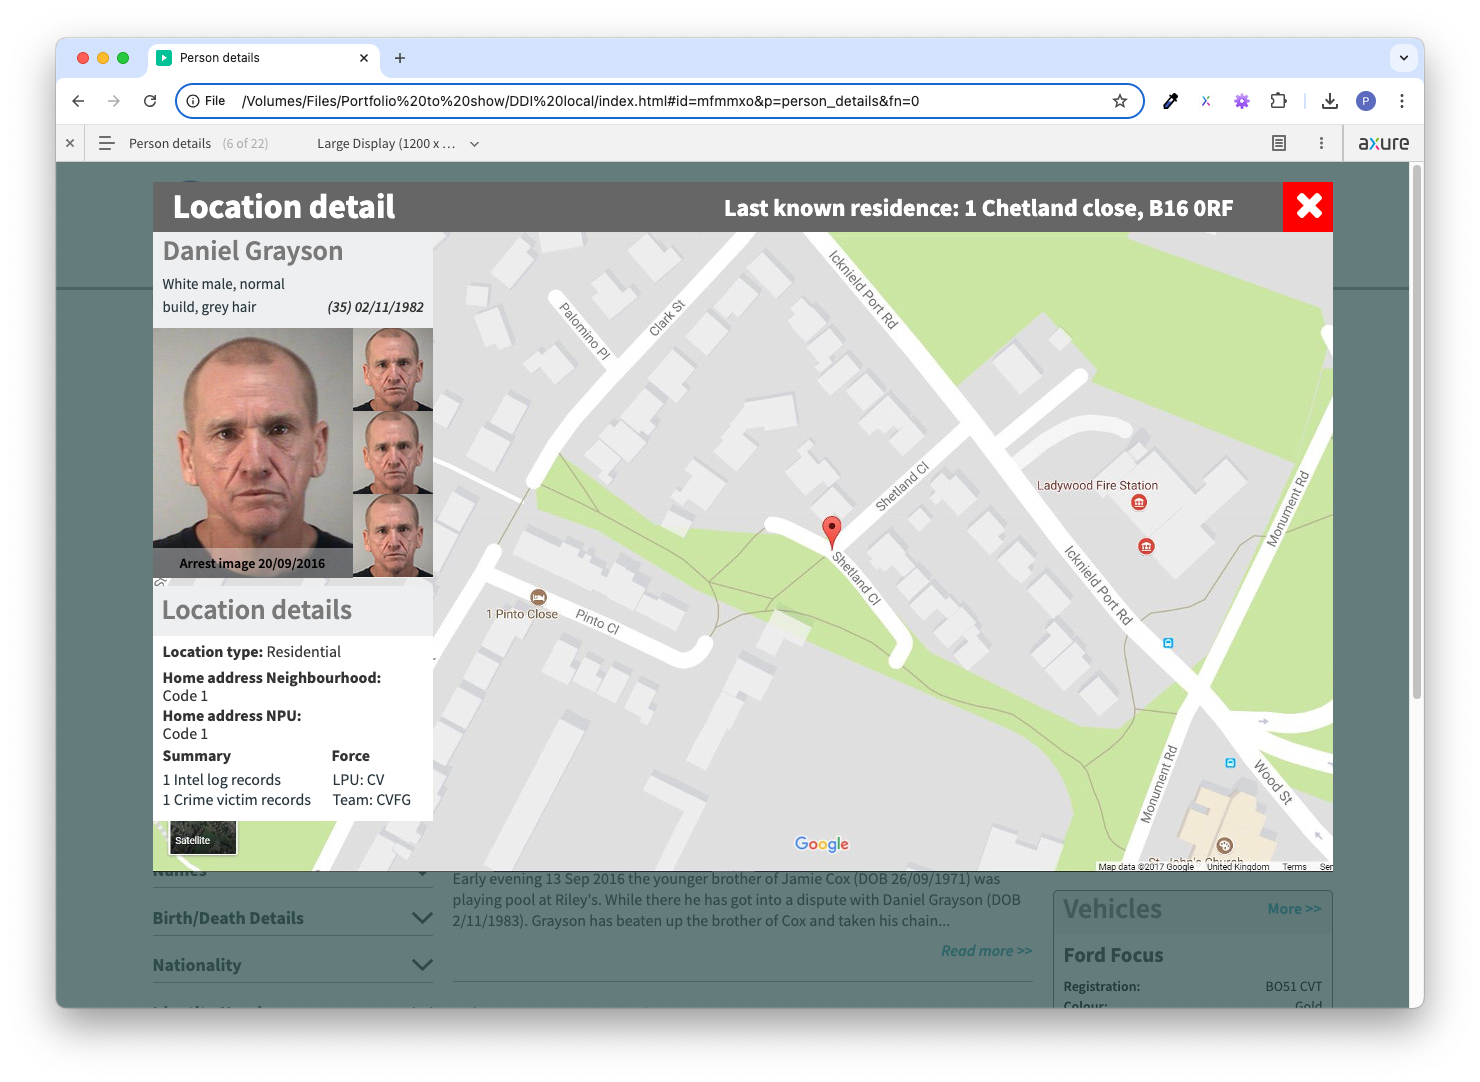Go forward with the browser forward arrow
Screen dimensions: 1480x1082
click(x=114, y=101)
